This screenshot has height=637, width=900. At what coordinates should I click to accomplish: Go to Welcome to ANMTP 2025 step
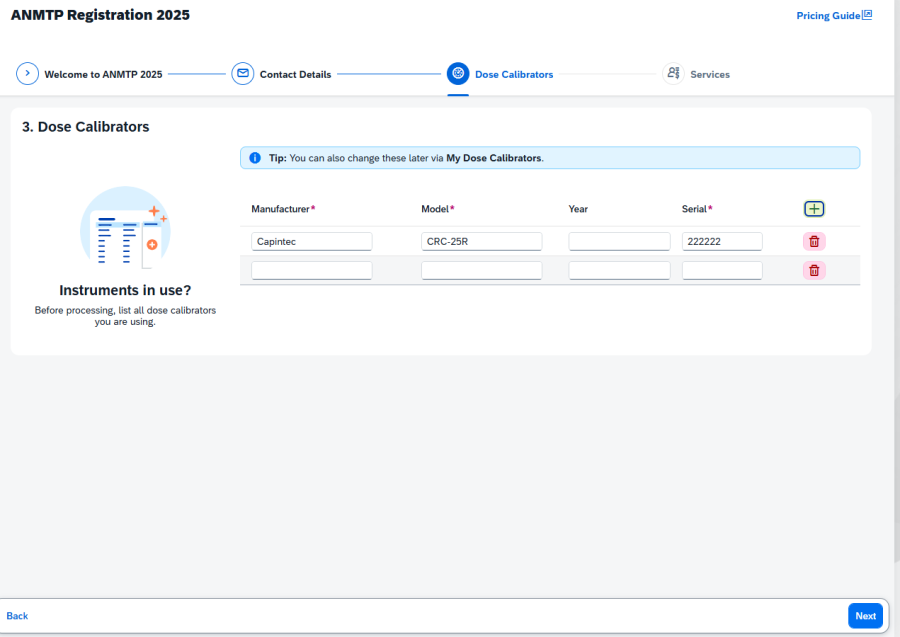click(x=103, y=74)
